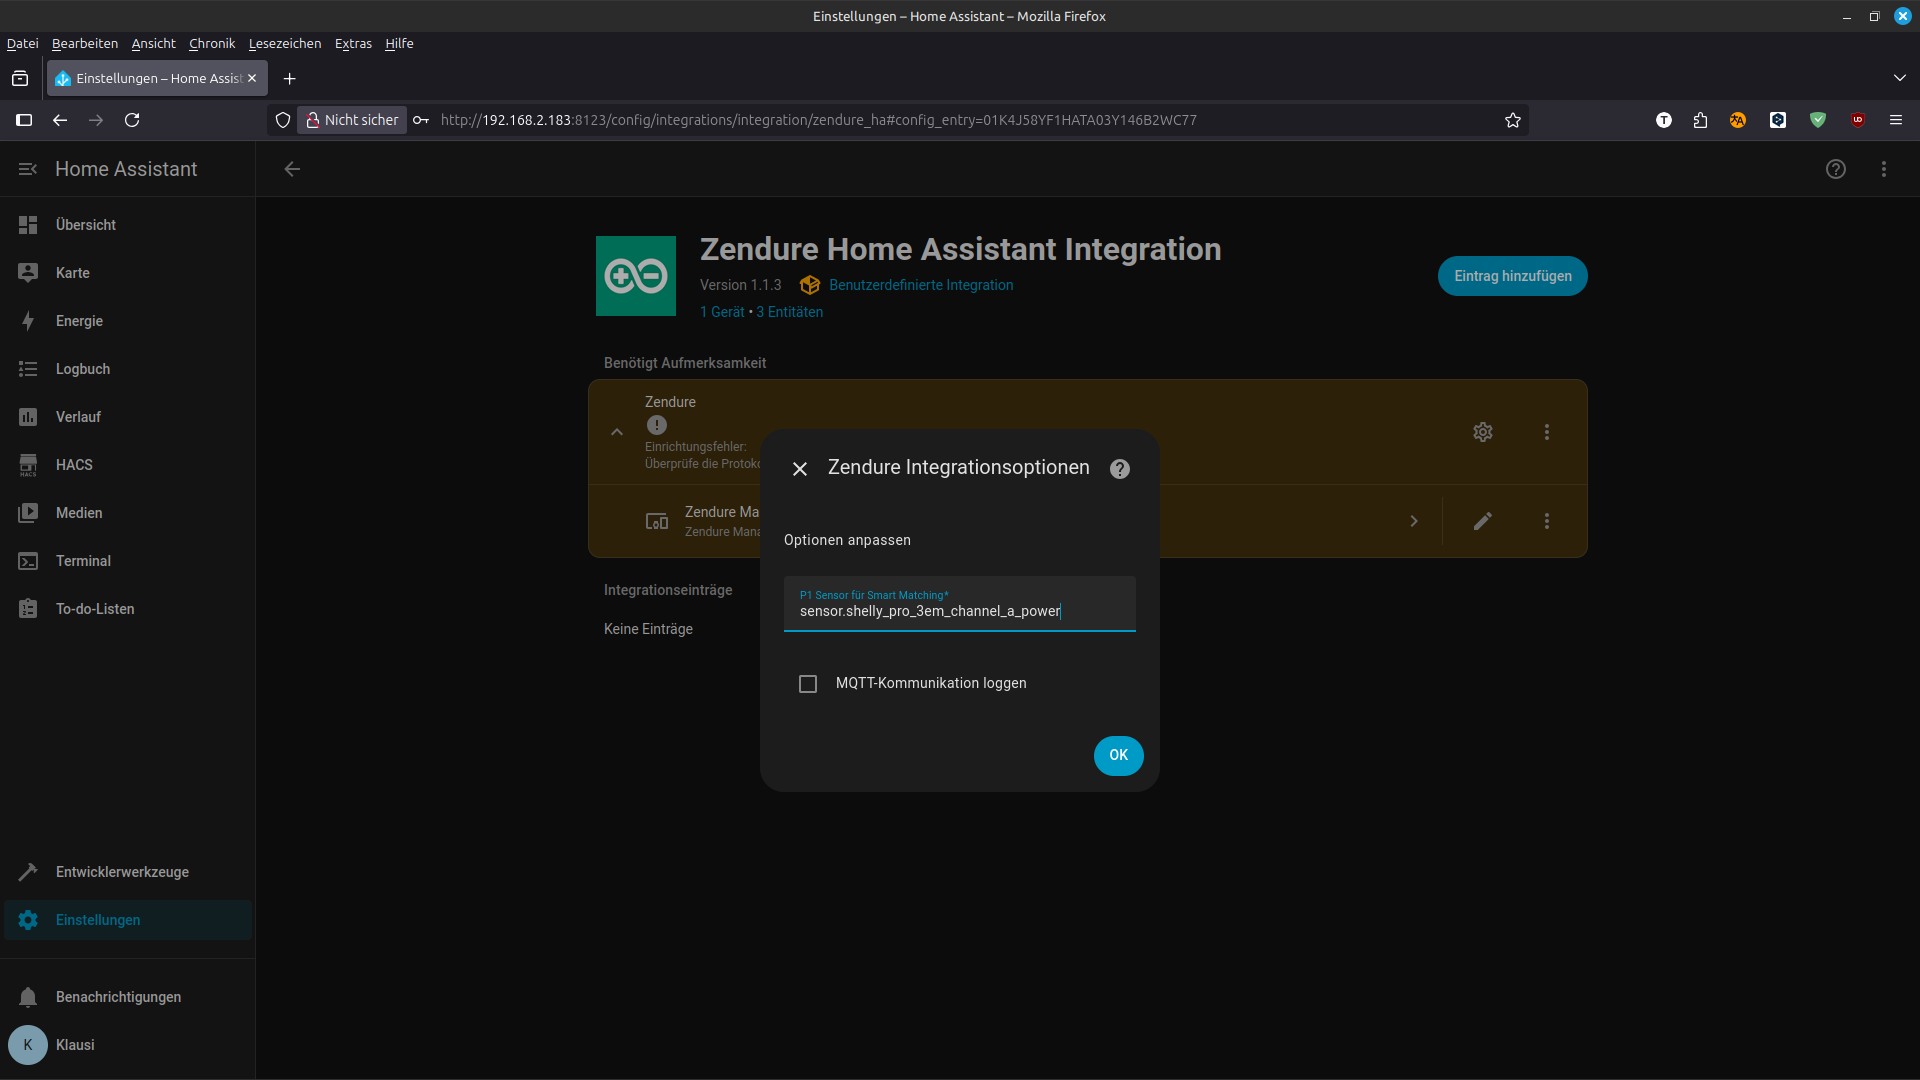This screenshot has width=1920, height=1080.
Task: Open the 3 Entitäten link
Action: pyautogui.click(x=790, y=312)
